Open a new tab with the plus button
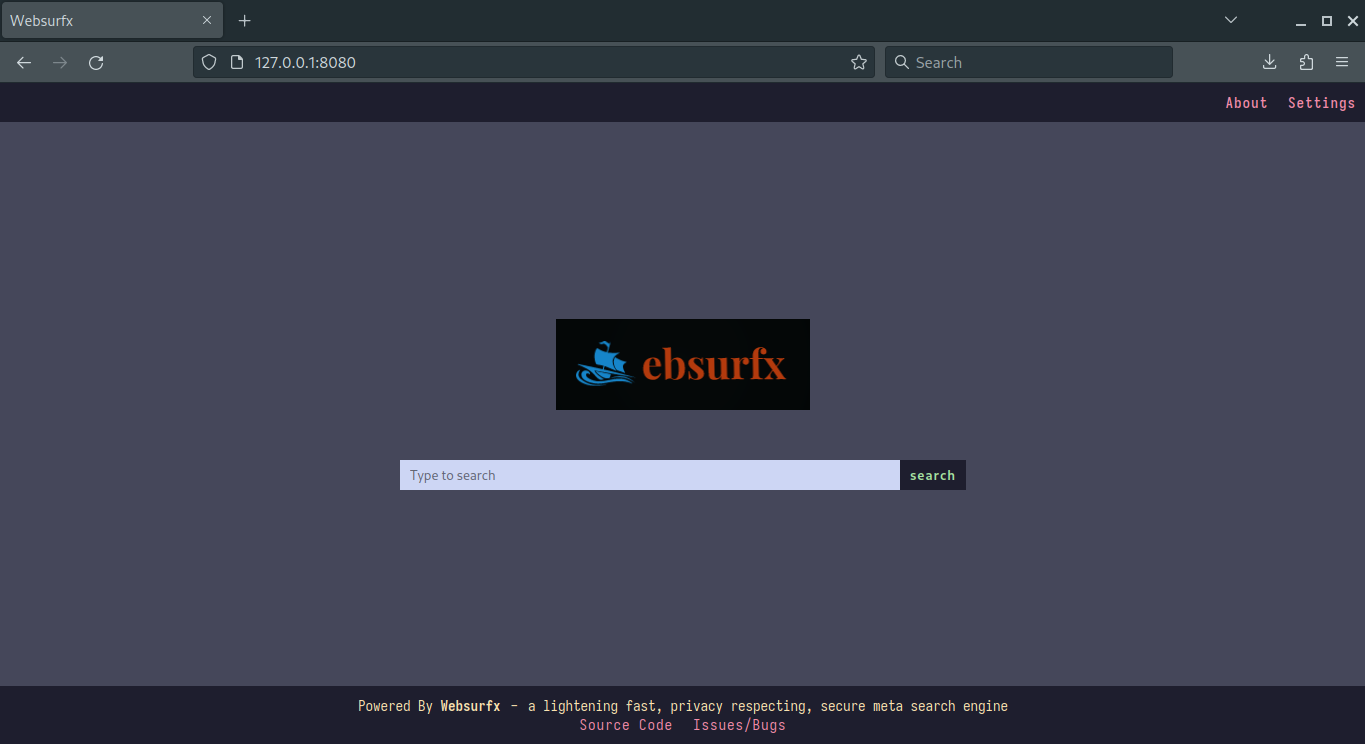The image size is (1365, 744). (x=244, y=20)
